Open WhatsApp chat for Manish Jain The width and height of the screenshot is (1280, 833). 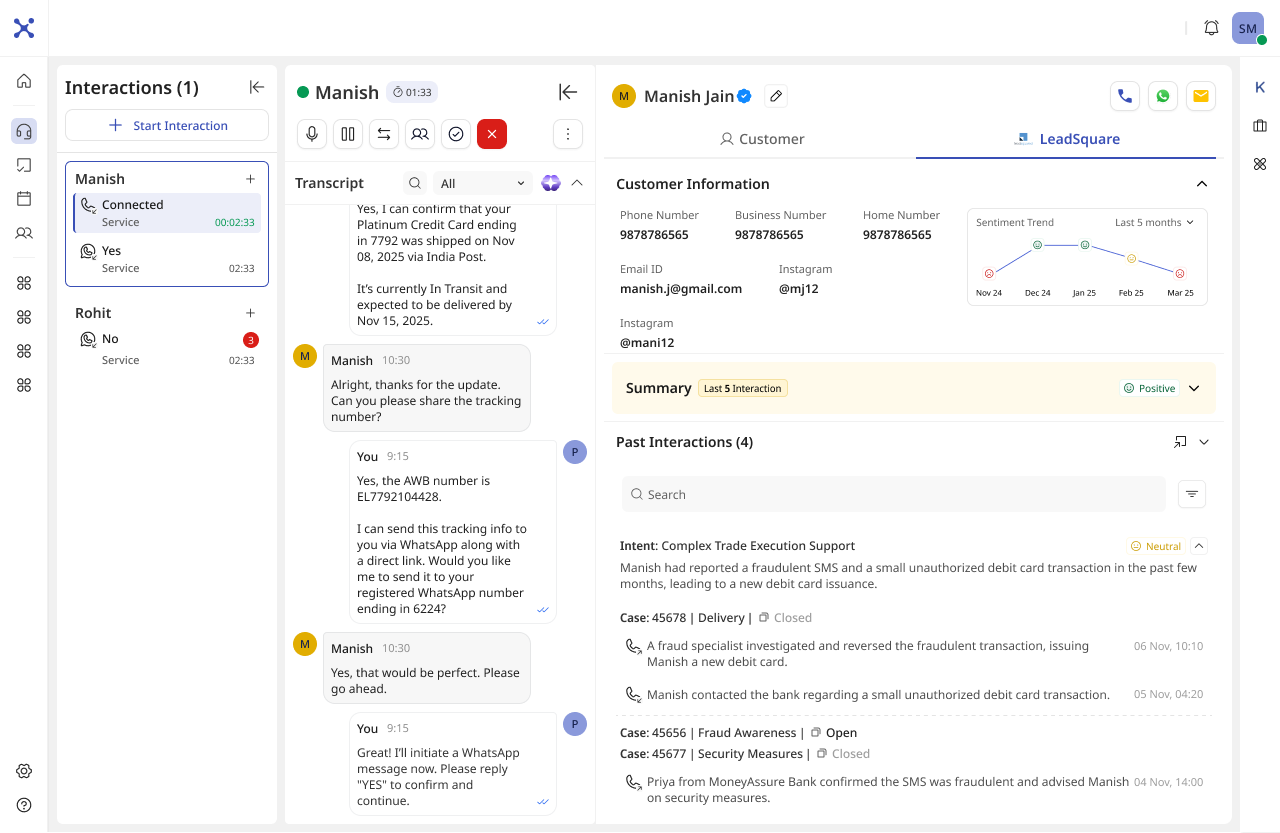[x=1163, y=96]
